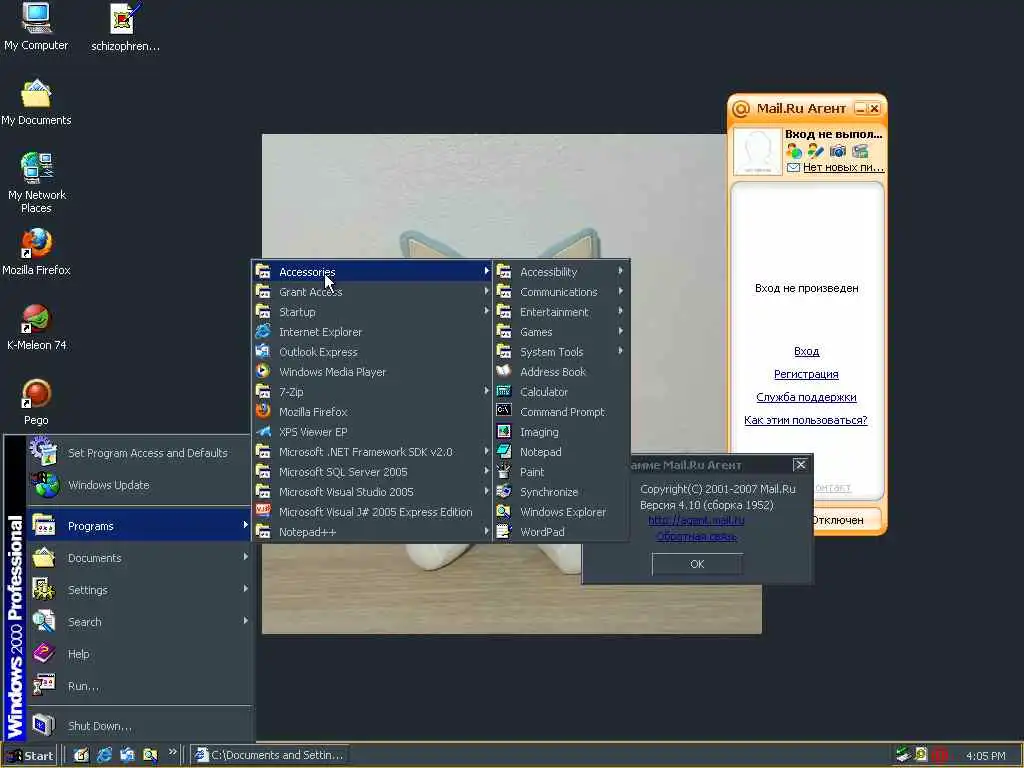Open Windows Explorer from Accessories
Screen dimensions: 1024x768
point(561,512)
